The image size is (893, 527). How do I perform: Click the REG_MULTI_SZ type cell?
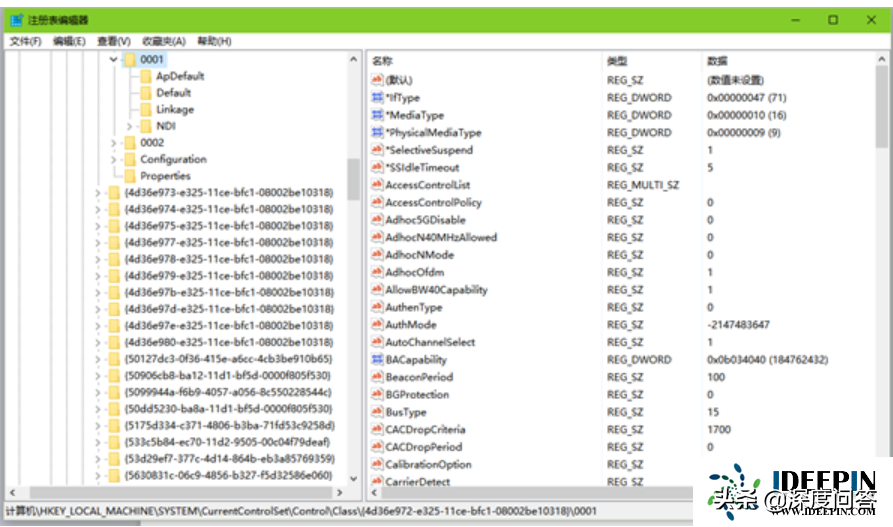[x=642, y=185]
